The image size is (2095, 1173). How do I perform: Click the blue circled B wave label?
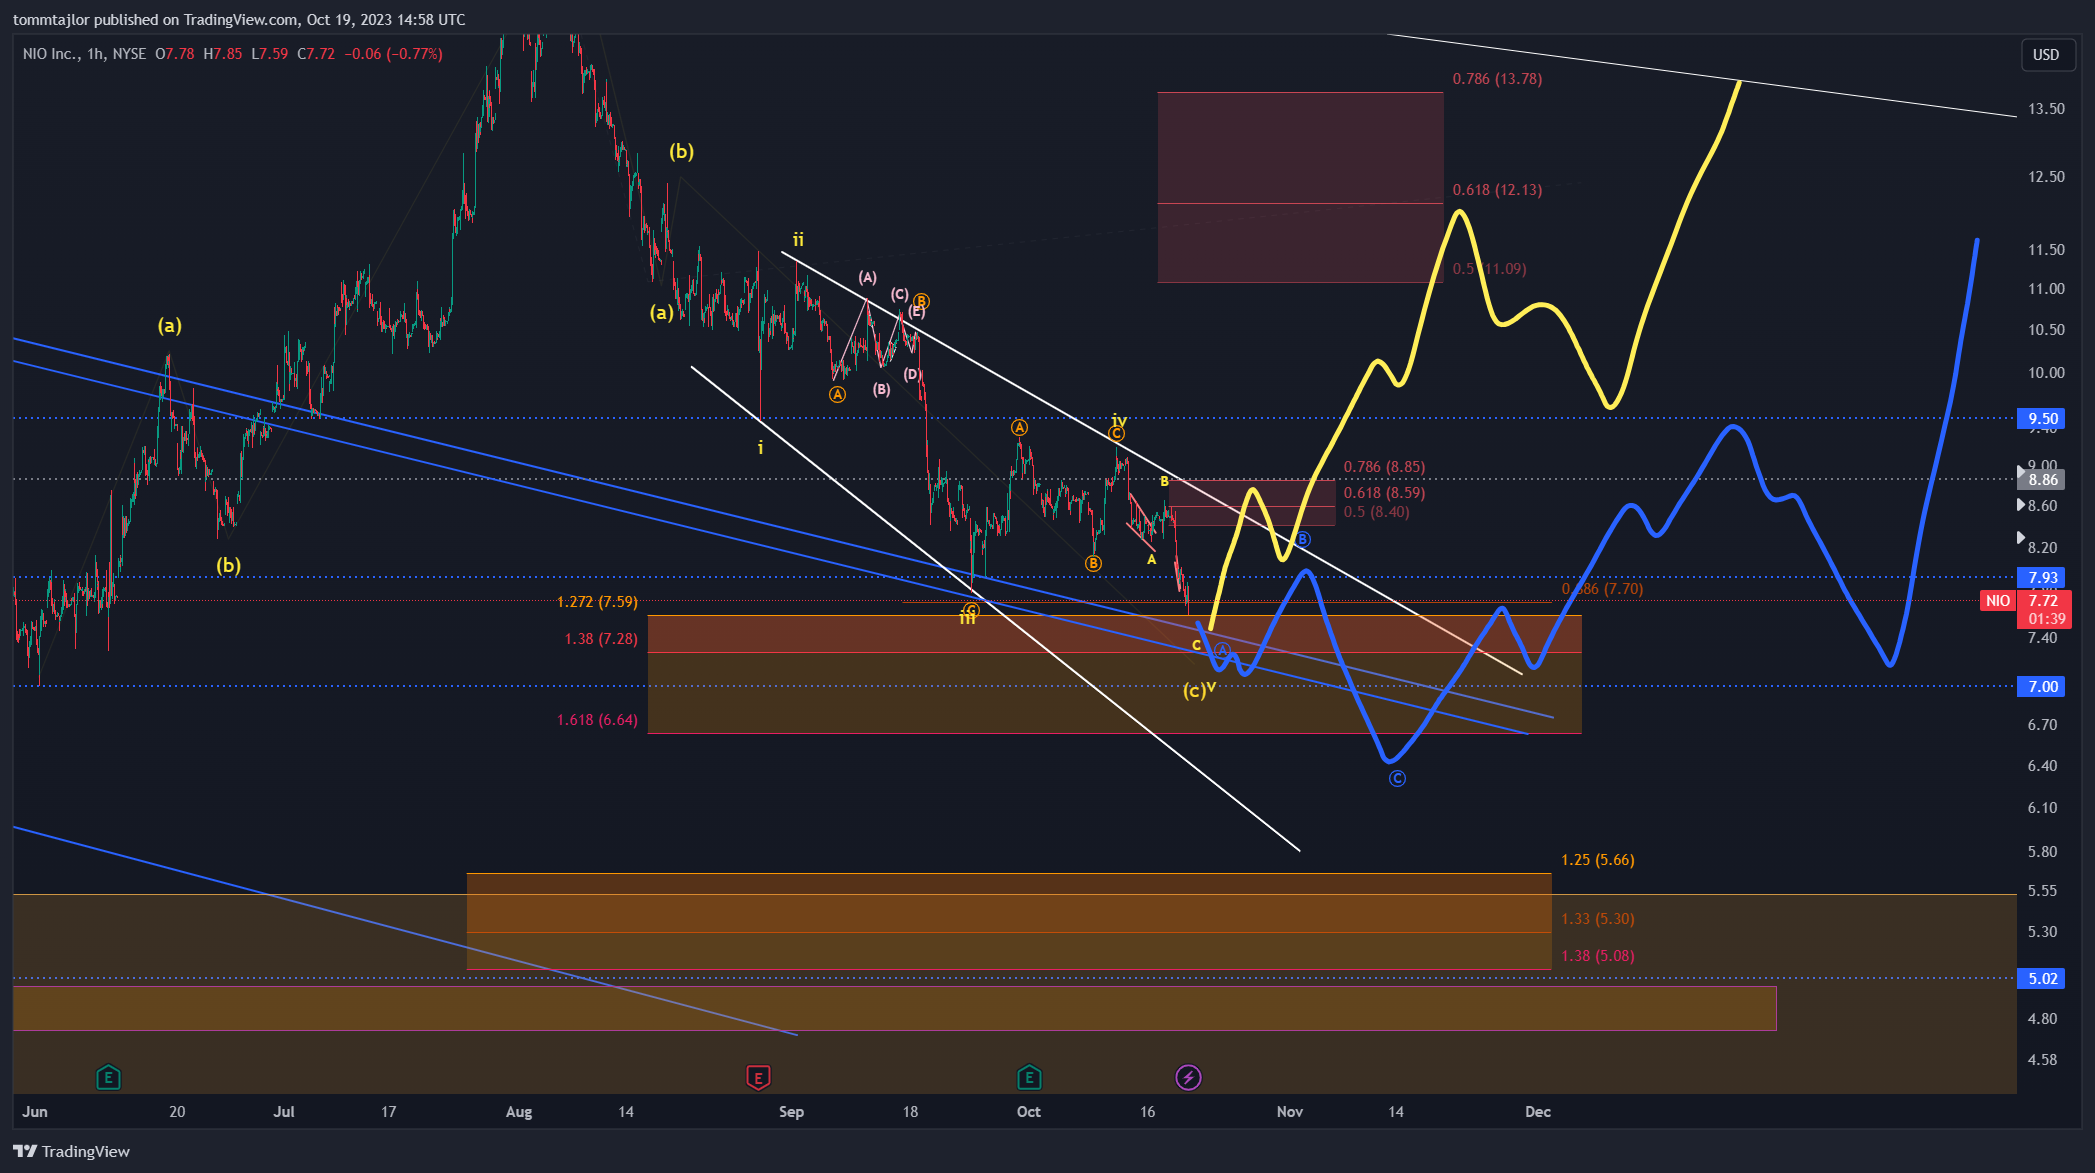point(1303,540)
